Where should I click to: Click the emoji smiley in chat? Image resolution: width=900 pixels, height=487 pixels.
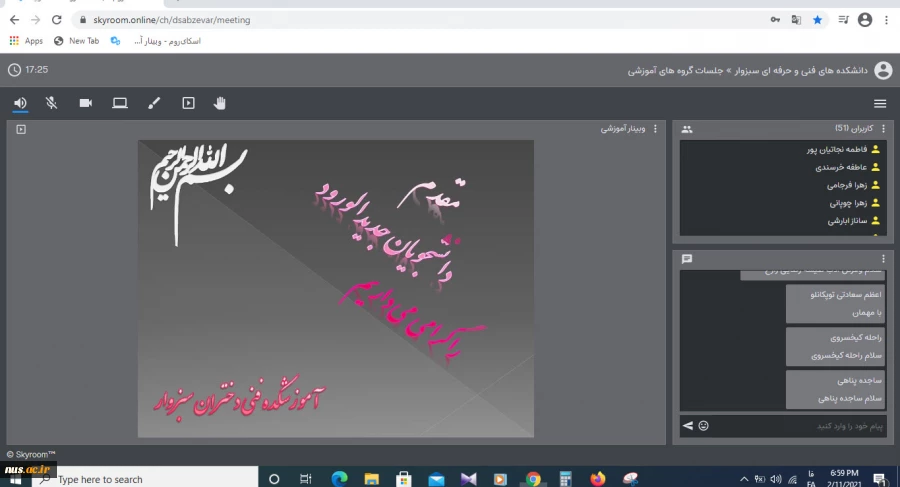coord(703,426)
